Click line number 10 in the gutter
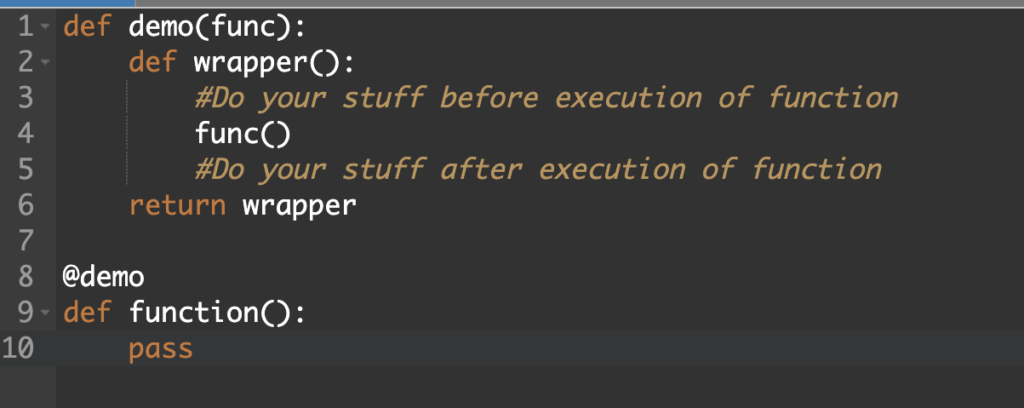Image resolution: width=1024 pixels, height=408 pixels. 20,349
